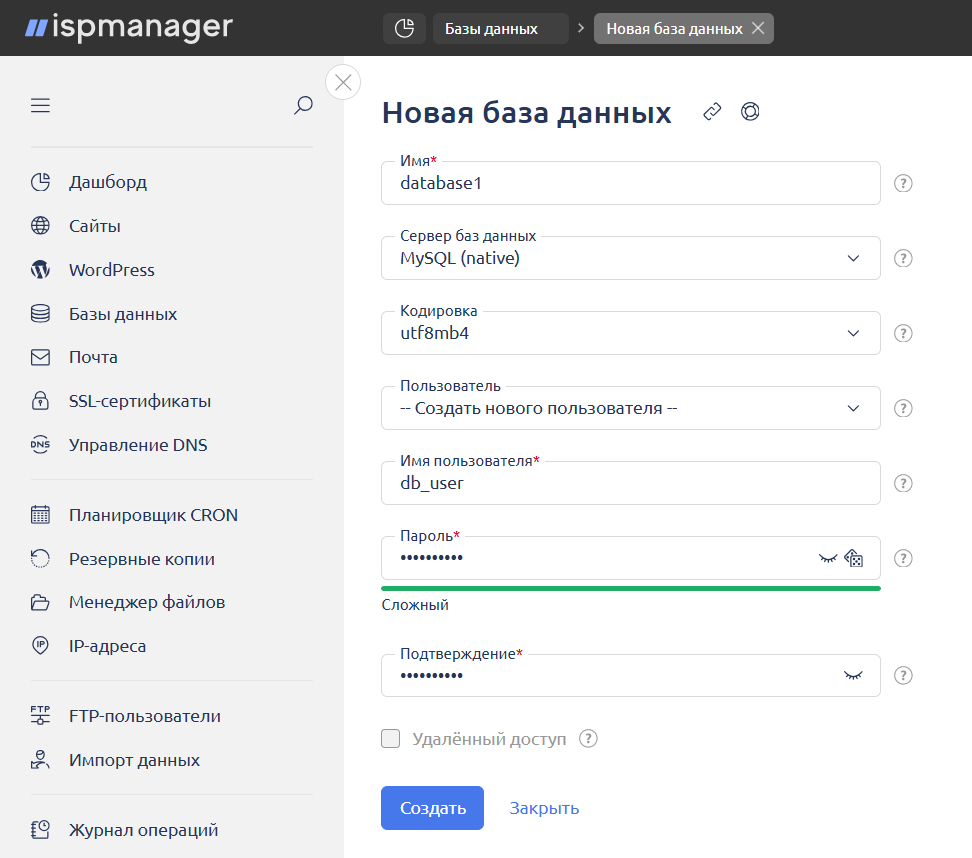The height and width of the screenshot is (858, 972).
Task: Enable the Удалённый доступ checkbox
Action: [x=391, y=739]
